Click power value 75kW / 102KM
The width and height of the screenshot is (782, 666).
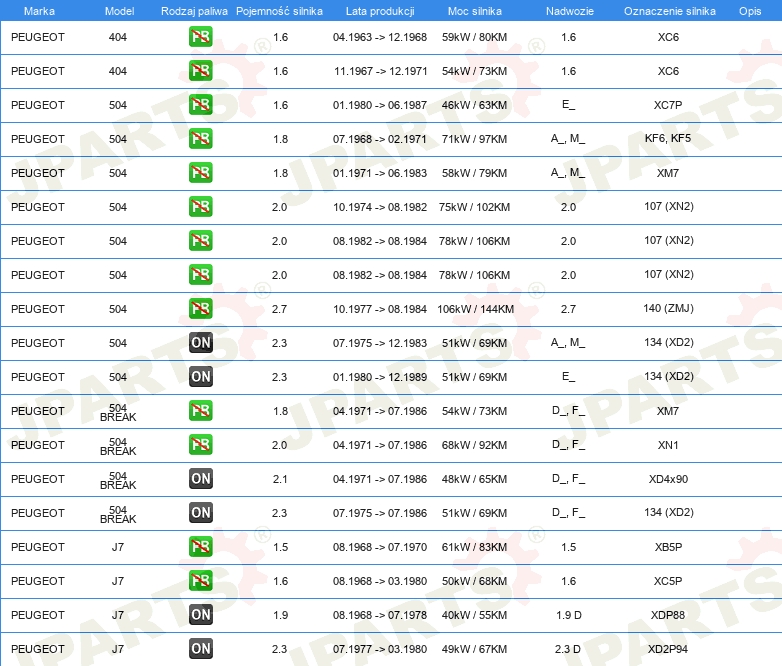coord(474,207)
